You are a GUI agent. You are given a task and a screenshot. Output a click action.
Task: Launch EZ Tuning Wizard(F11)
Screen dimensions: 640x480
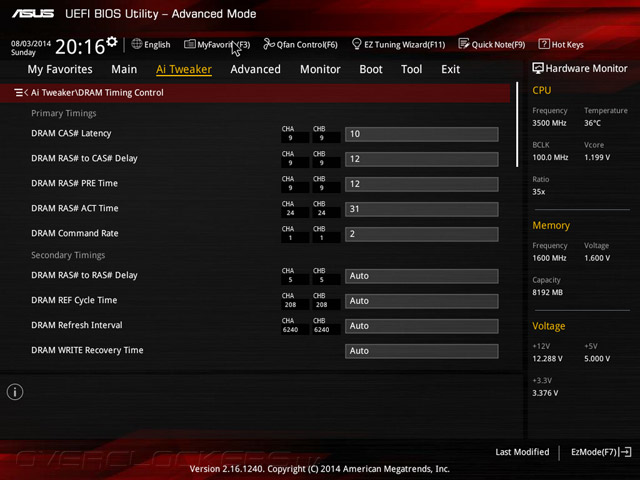404,44
